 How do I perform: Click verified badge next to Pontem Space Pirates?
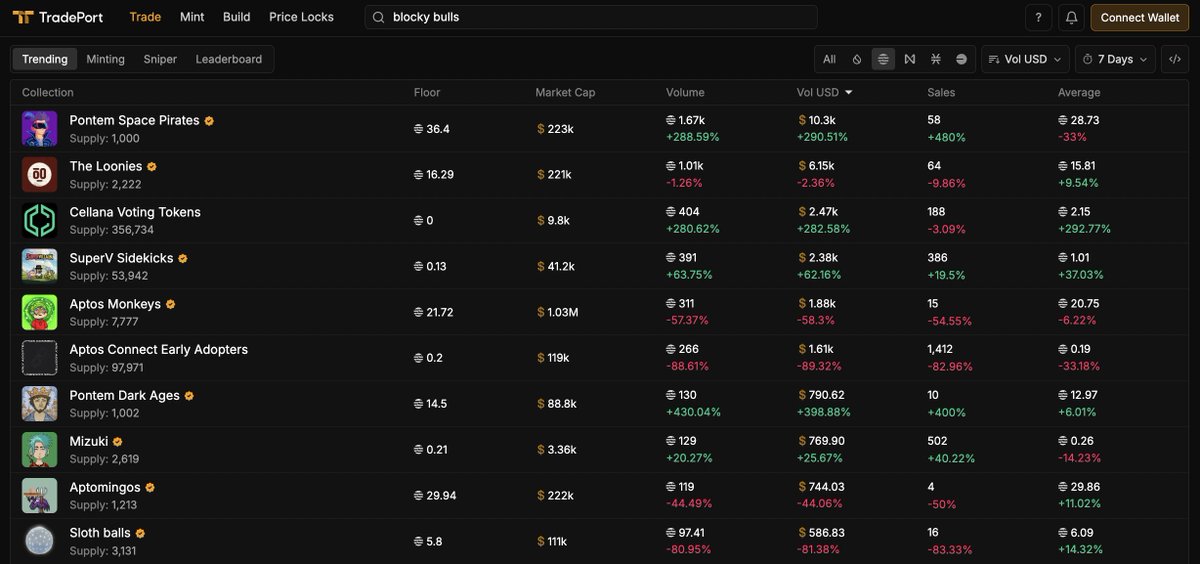pos(209,121)
